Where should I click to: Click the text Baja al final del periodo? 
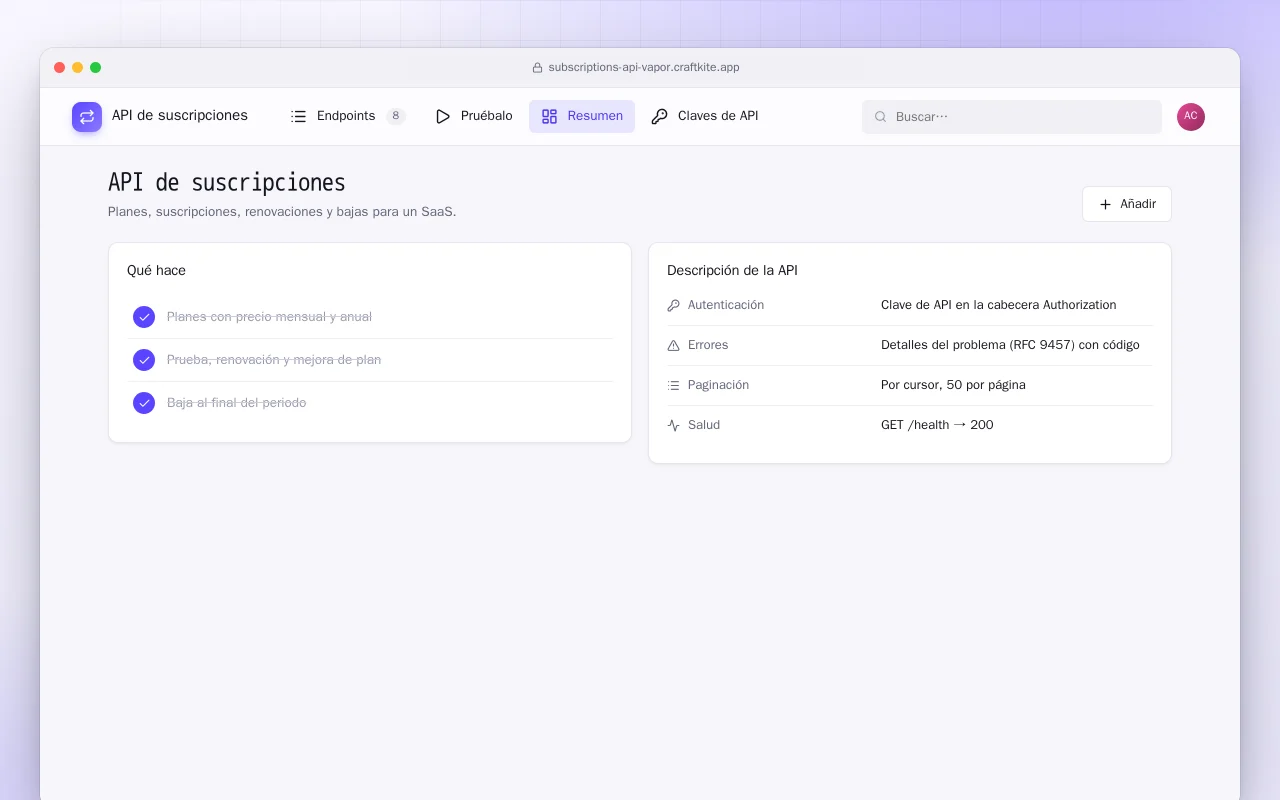pos(236,403)
